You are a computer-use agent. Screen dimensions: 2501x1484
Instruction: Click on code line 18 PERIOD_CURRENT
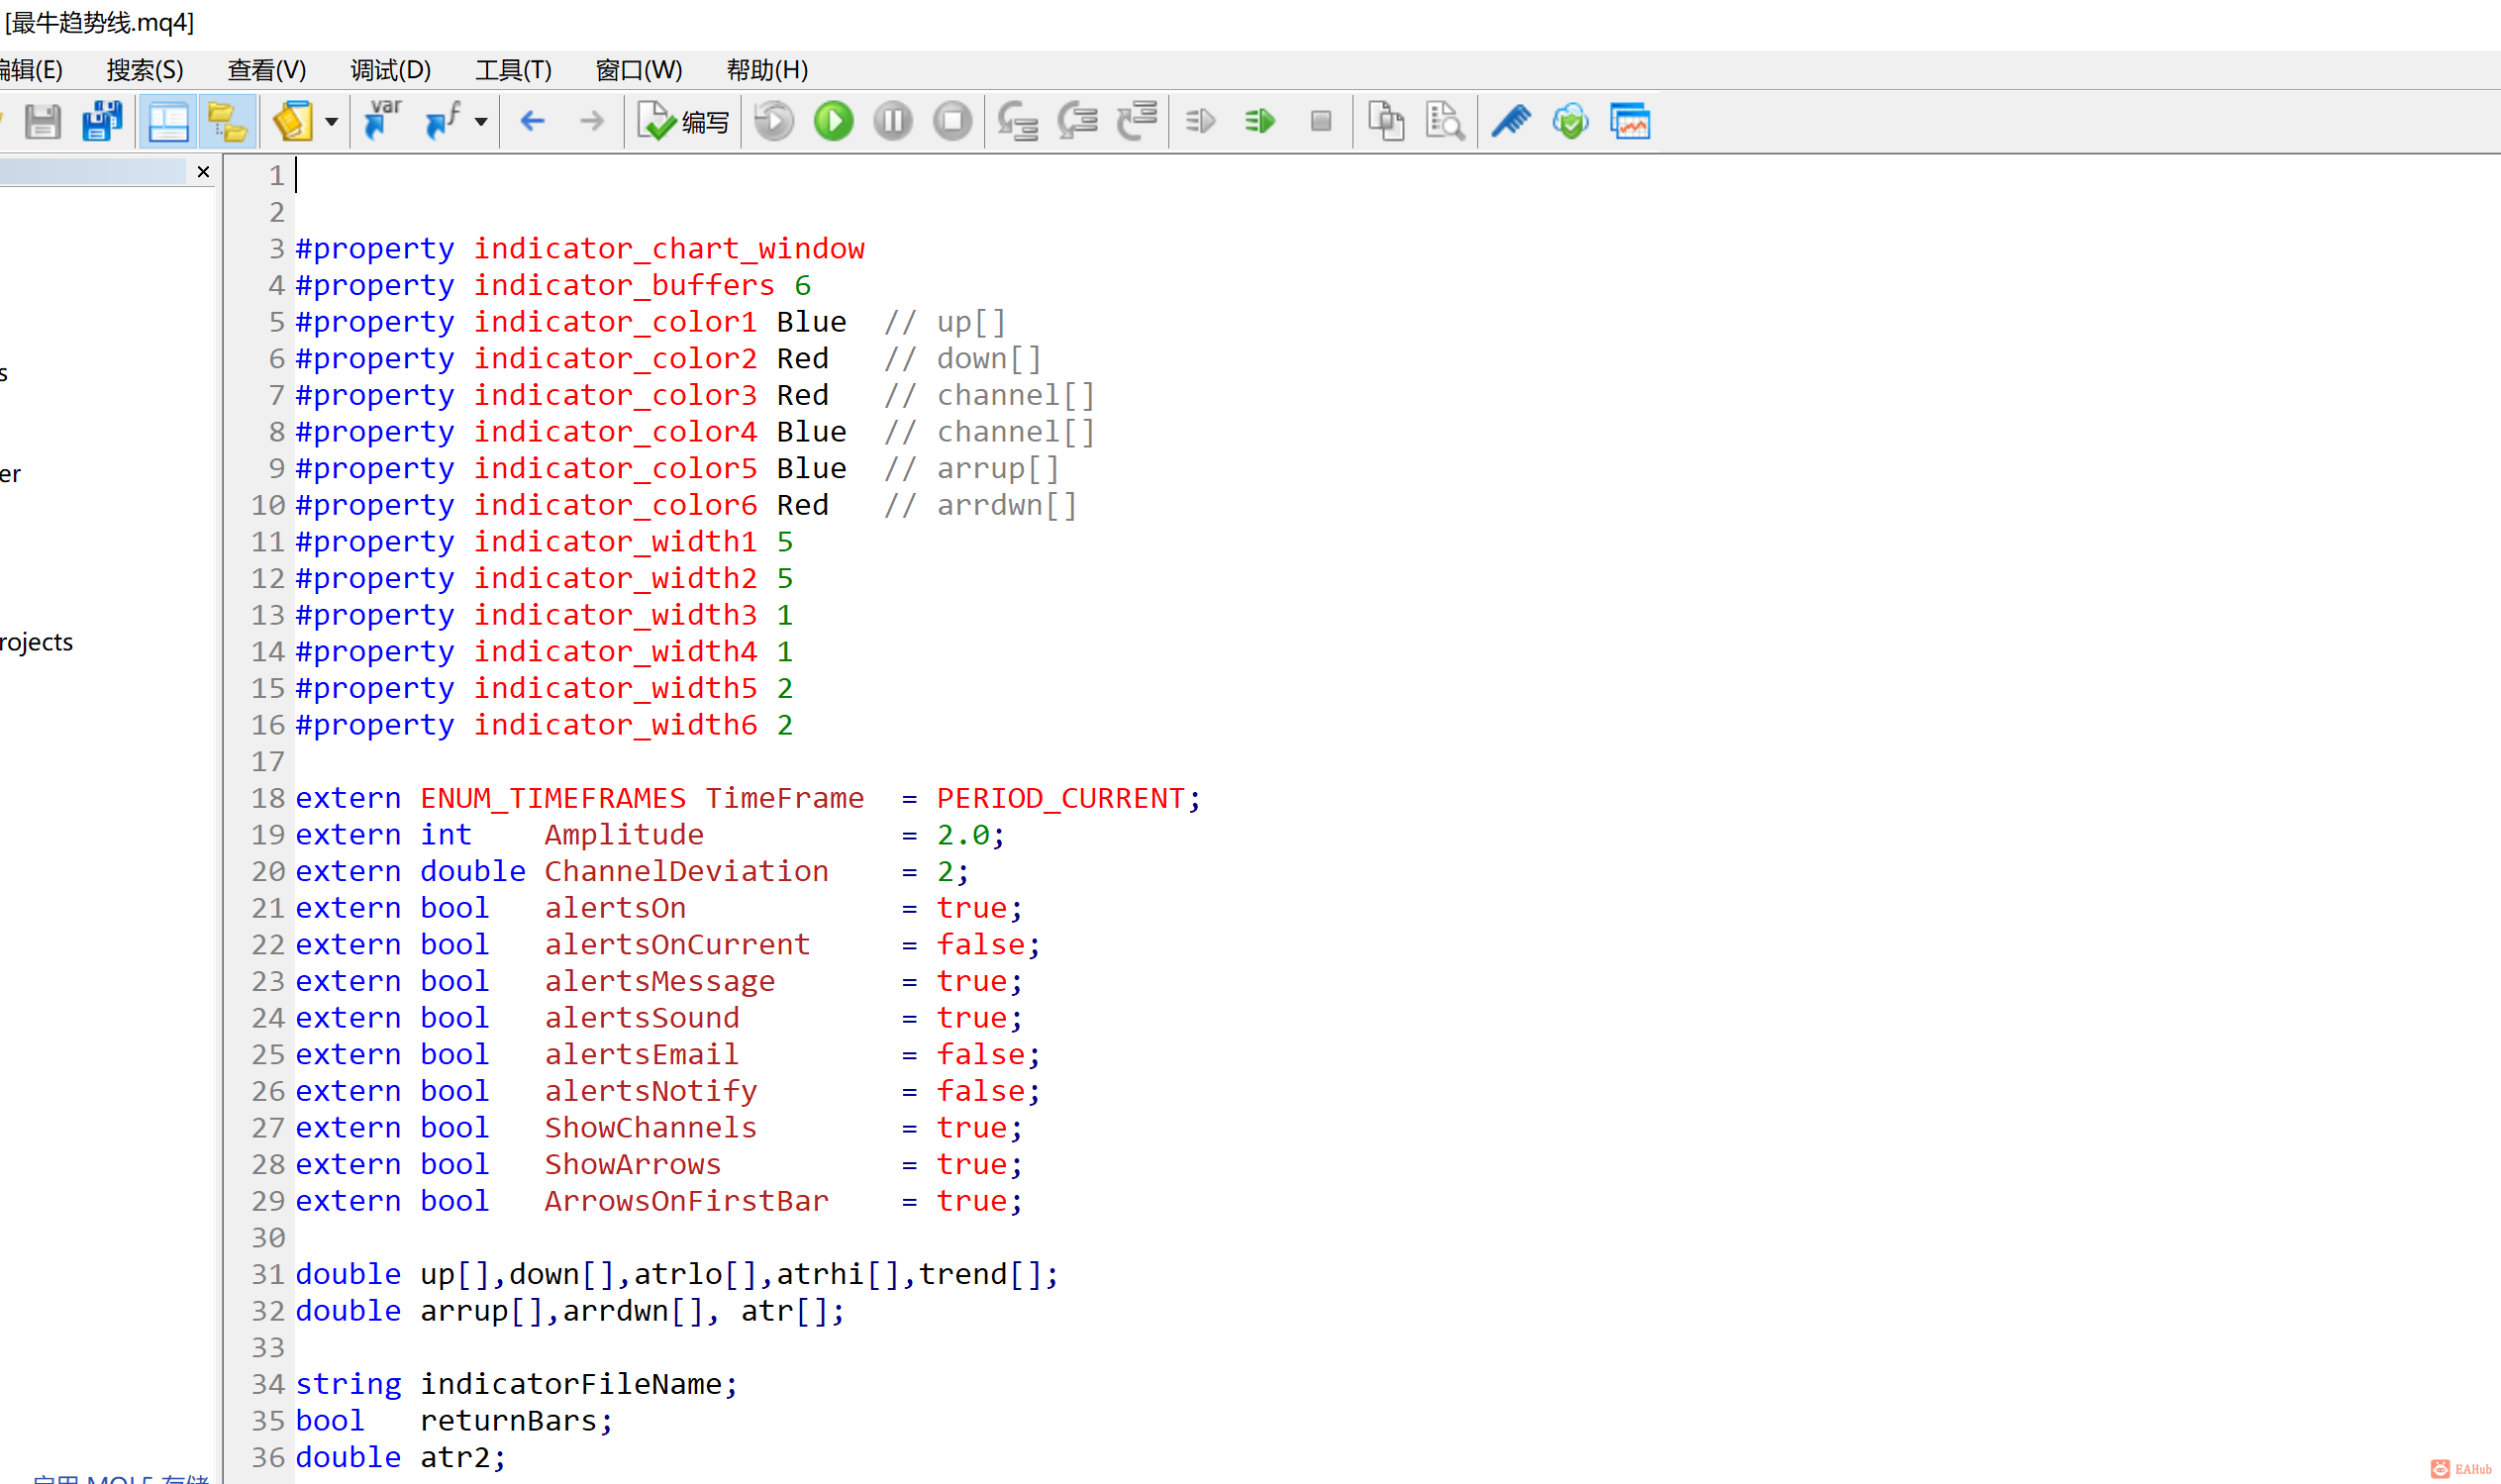[1060, 798]
